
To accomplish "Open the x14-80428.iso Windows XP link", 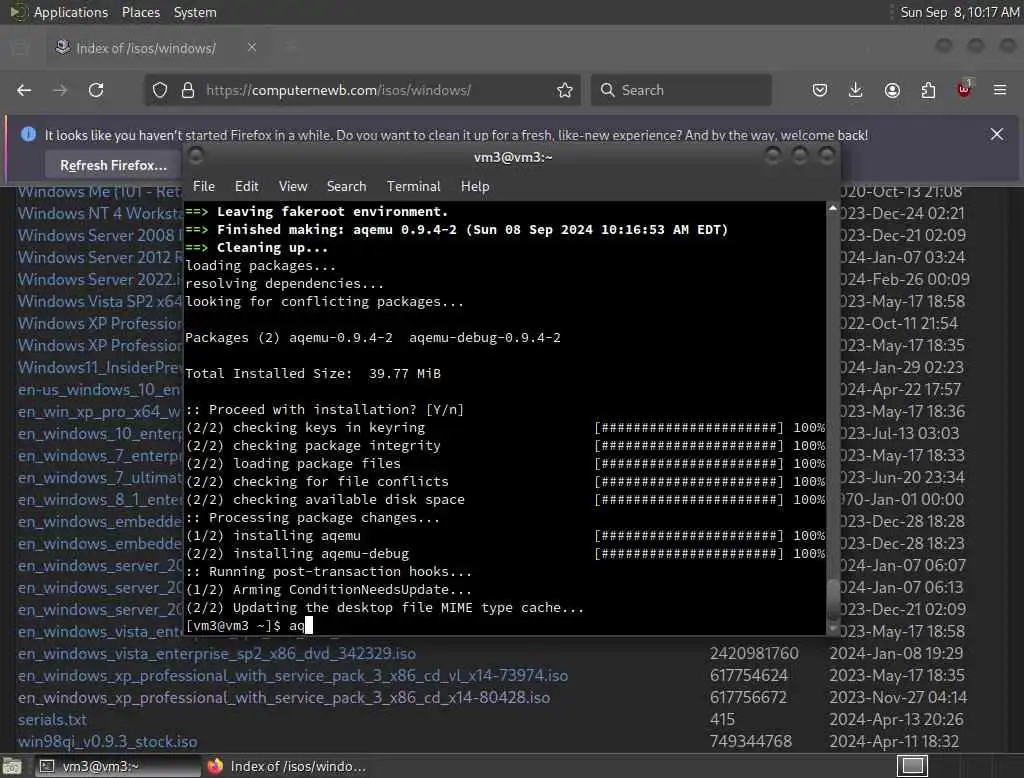I will tap(283, 698).
